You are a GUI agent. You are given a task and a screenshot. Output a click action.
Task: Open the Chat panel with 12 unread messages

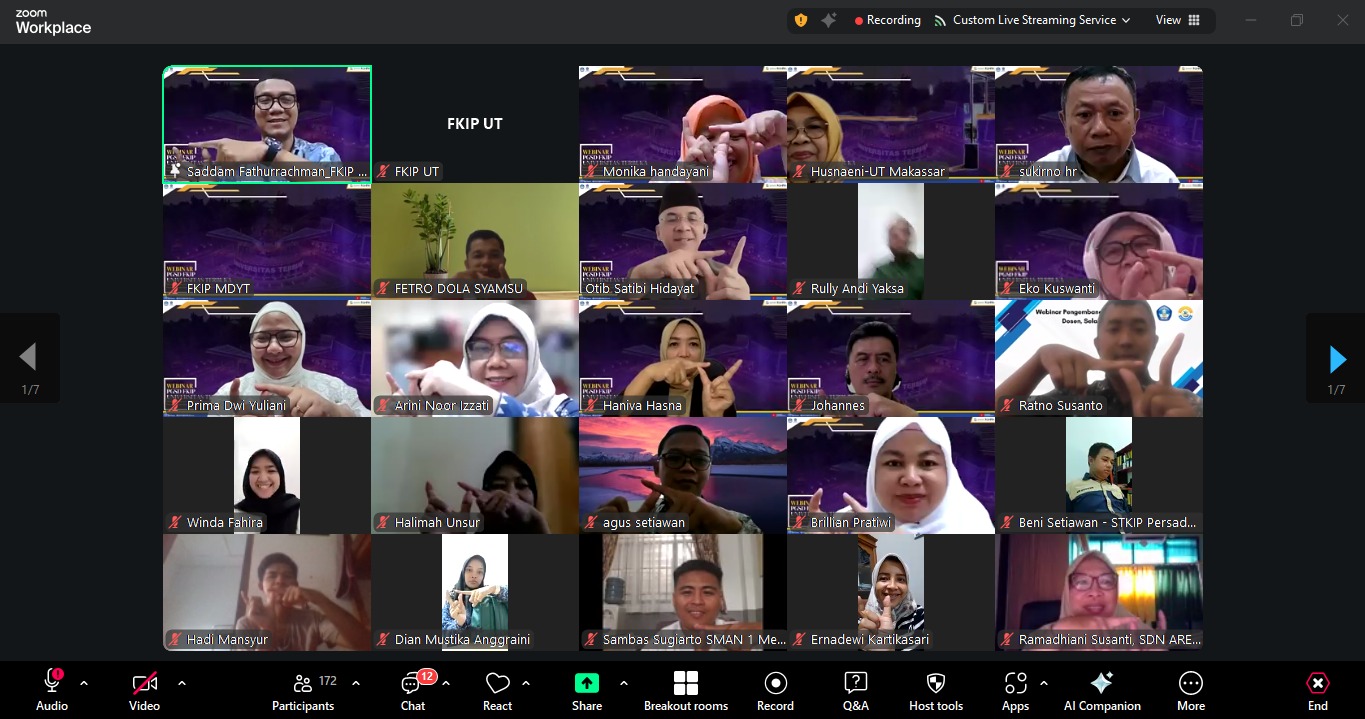(412, 690)
